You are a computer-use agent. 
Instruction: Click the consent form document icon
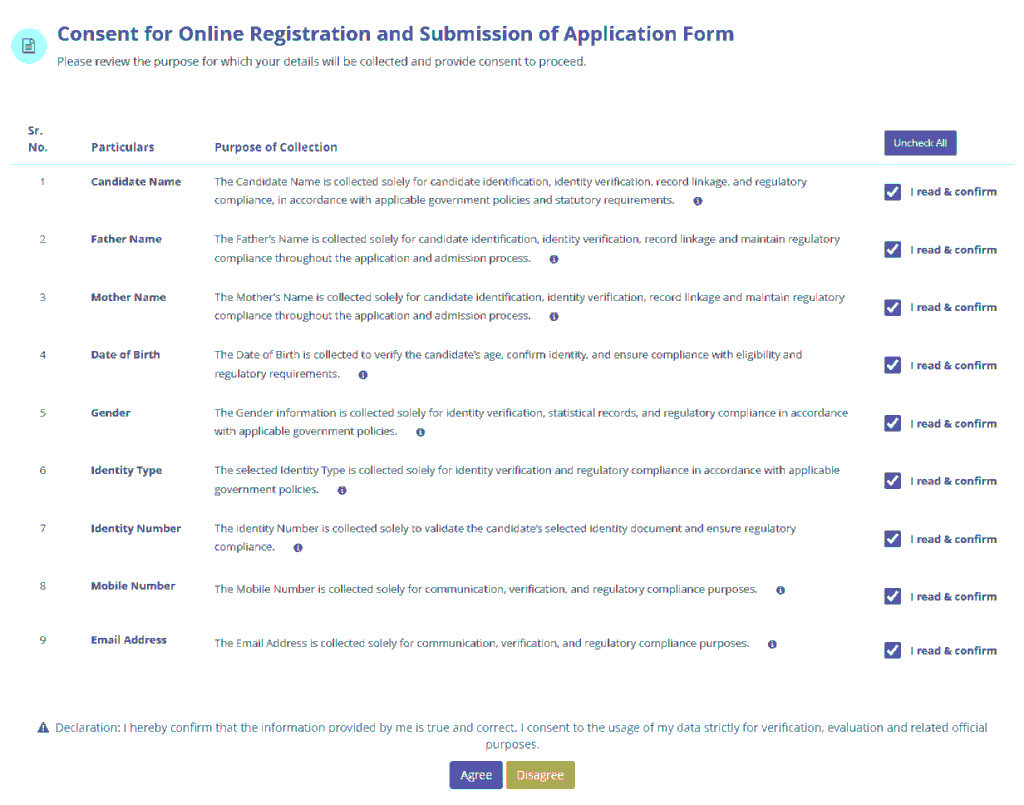tap(29, 45)
